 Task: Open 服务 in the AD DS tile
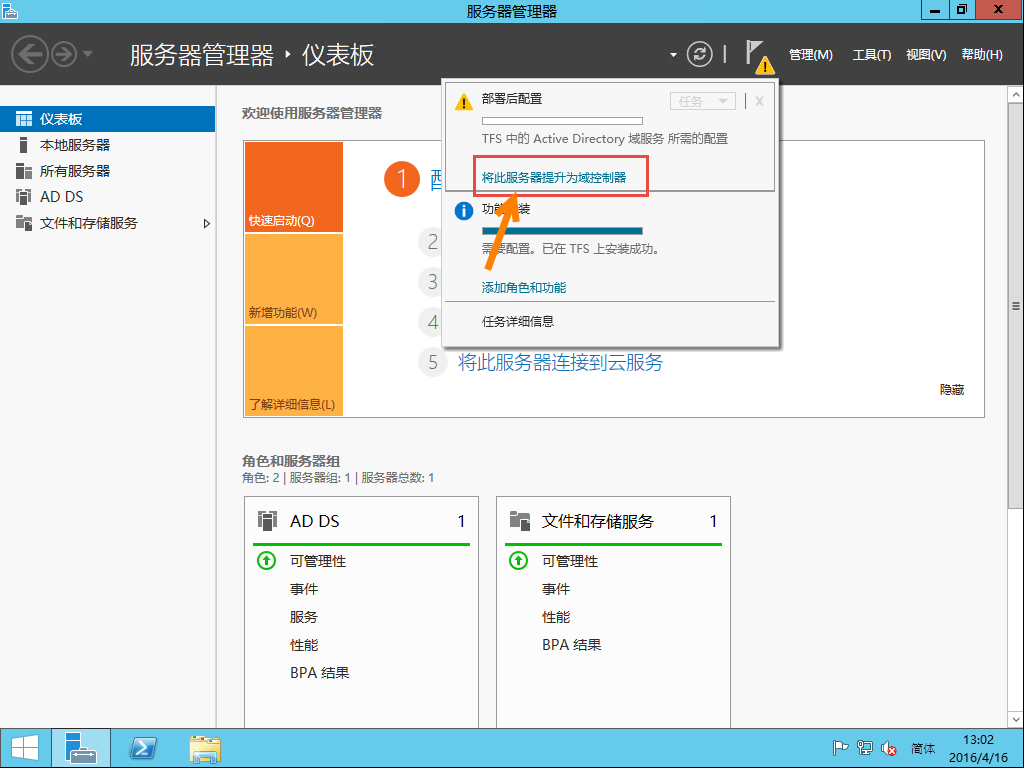point(304,617)
